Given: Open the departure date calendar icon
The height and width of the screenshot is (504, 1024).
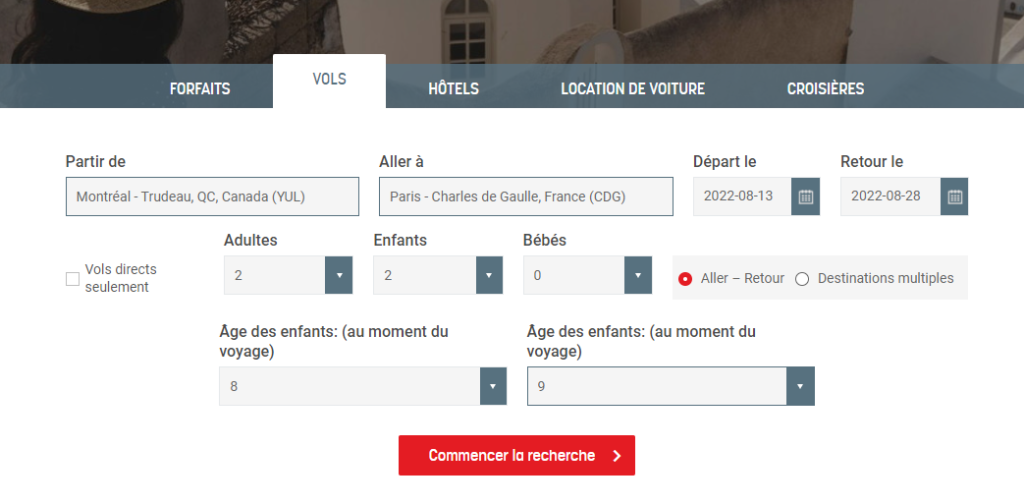Looking at the screenshot, I should point(806,197).
